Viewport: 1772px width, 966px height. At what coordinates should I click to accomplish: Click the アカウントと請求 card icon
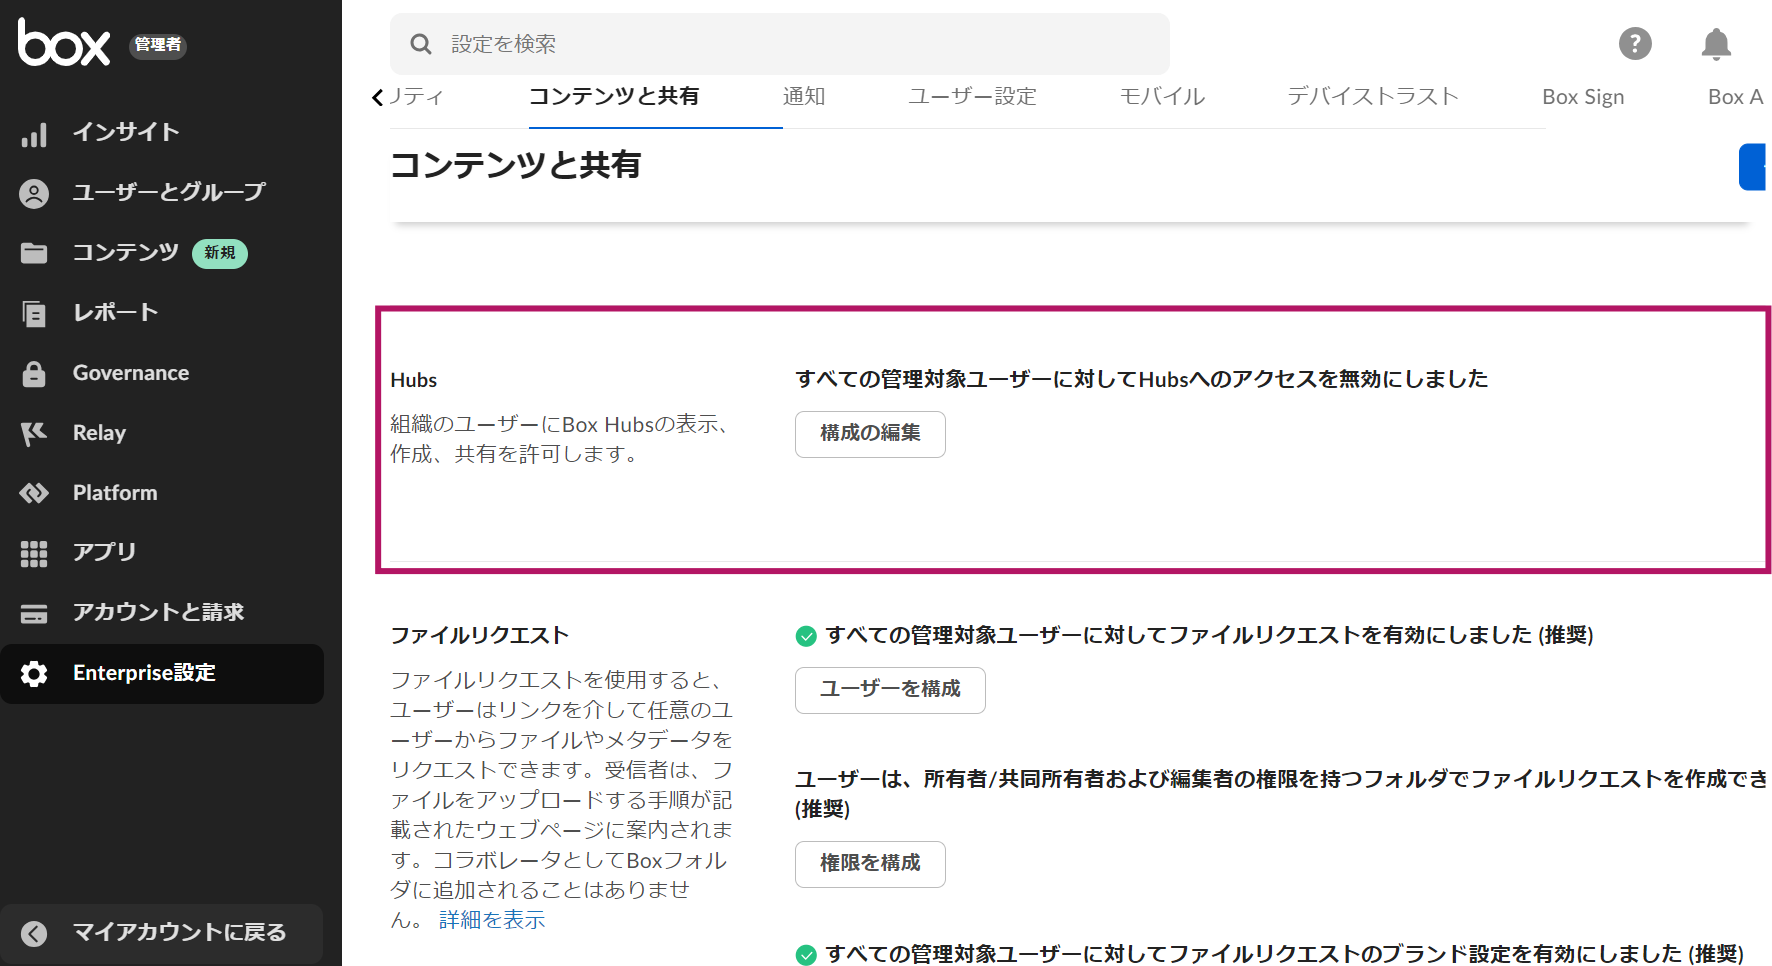pos(34,613)
